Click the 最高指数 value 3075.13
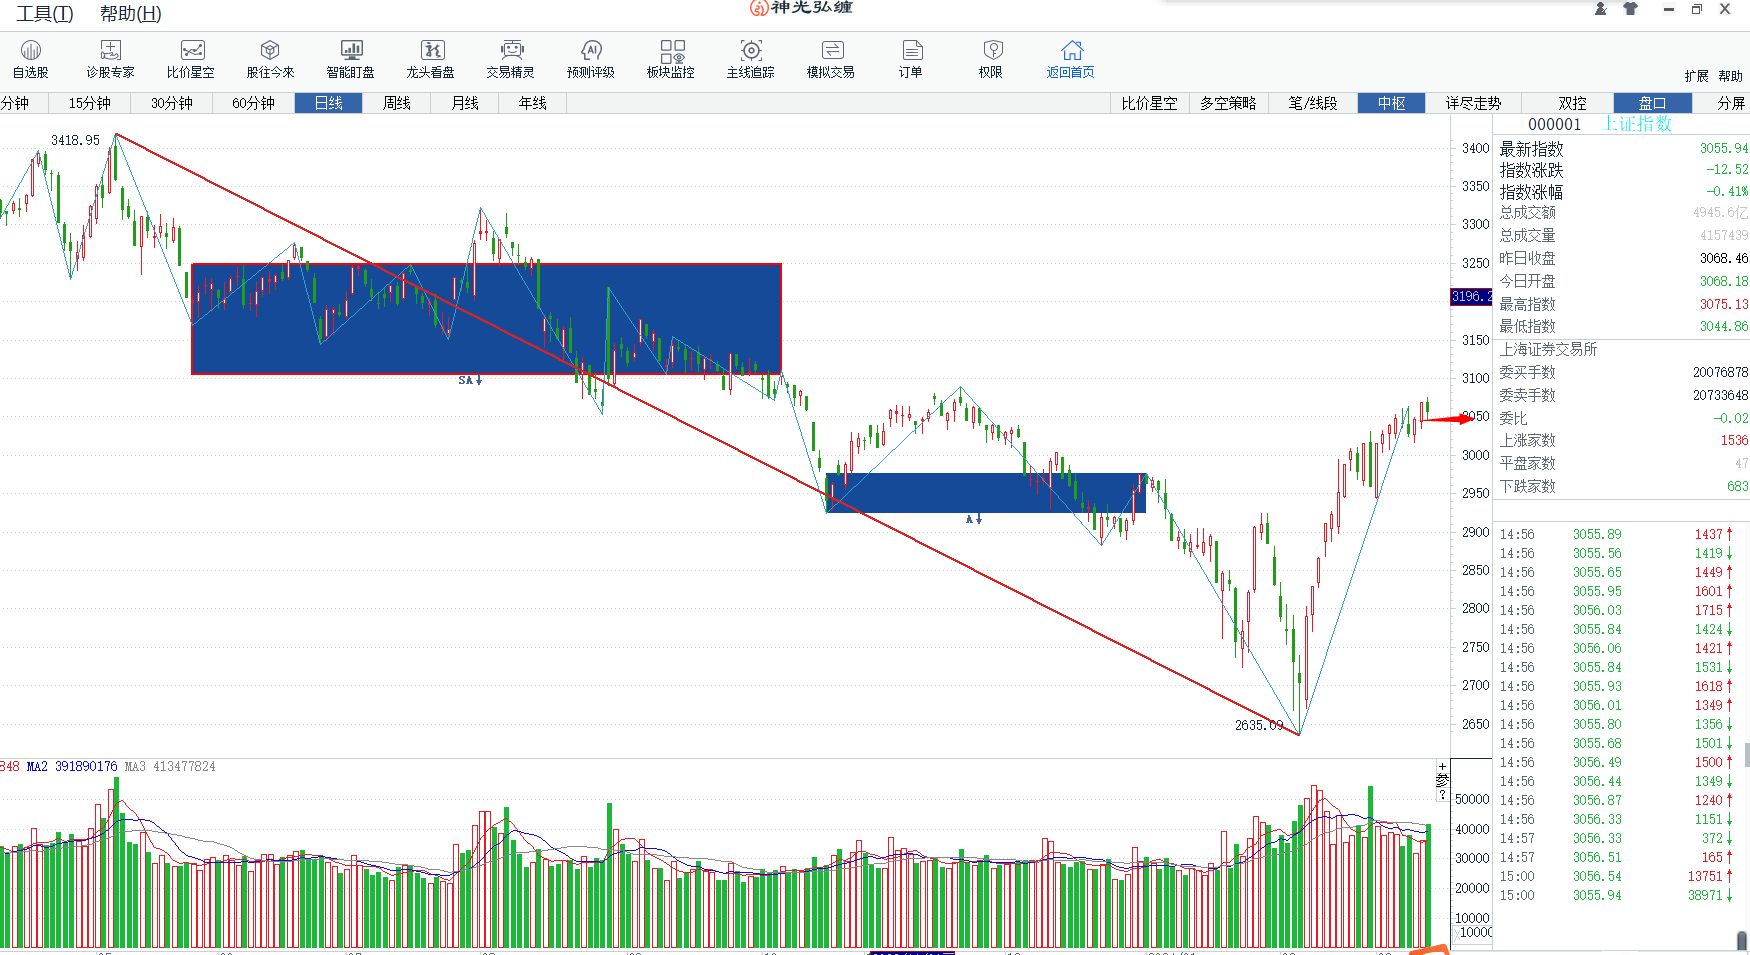1750x955 pixels. point(1724,304)
